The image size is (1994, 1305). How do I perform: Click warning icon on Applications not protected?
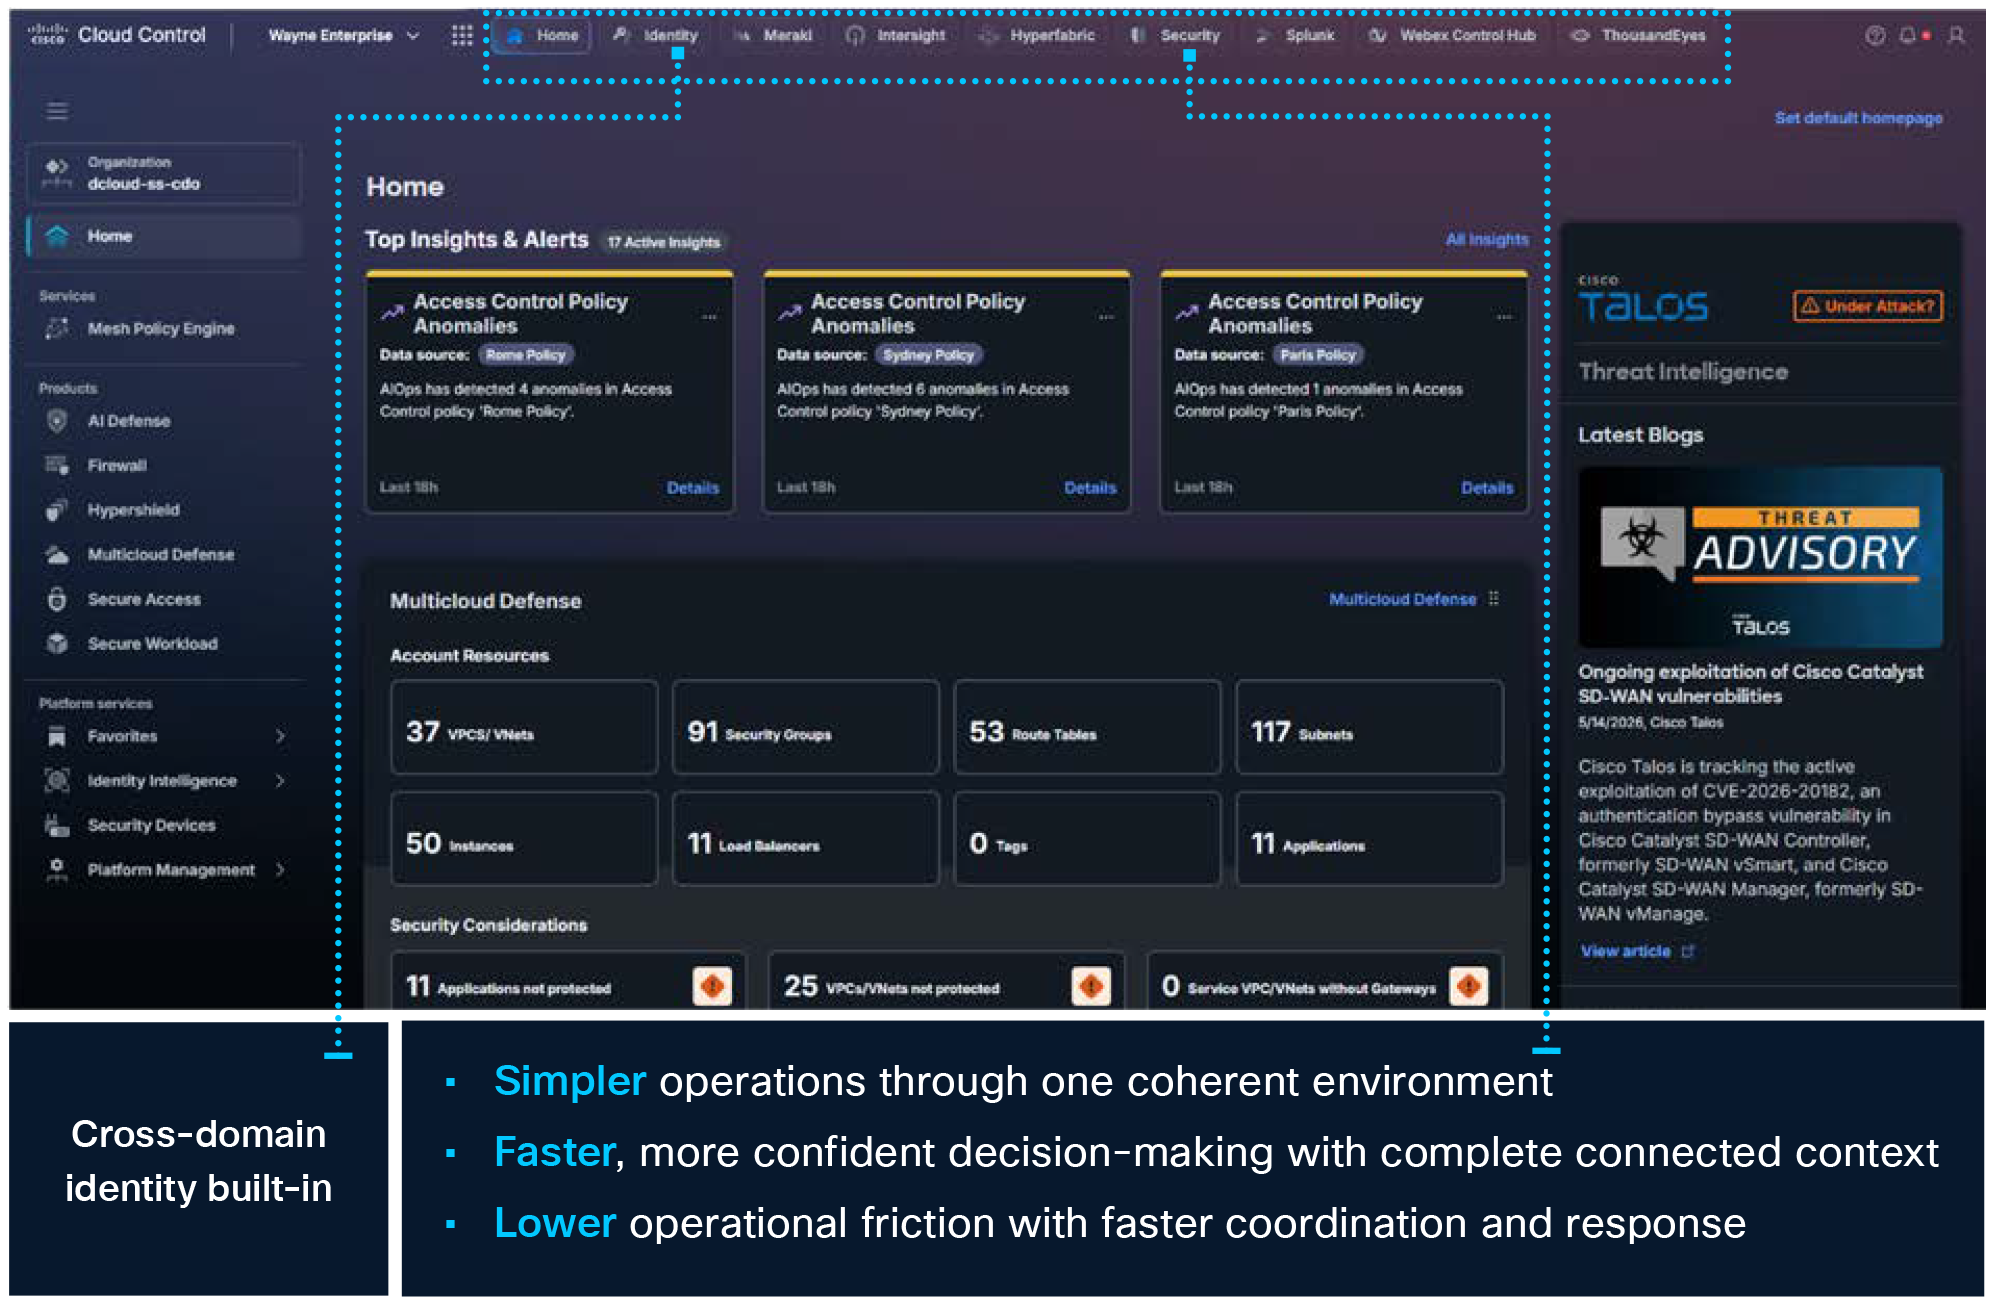(x=712, y=987)
